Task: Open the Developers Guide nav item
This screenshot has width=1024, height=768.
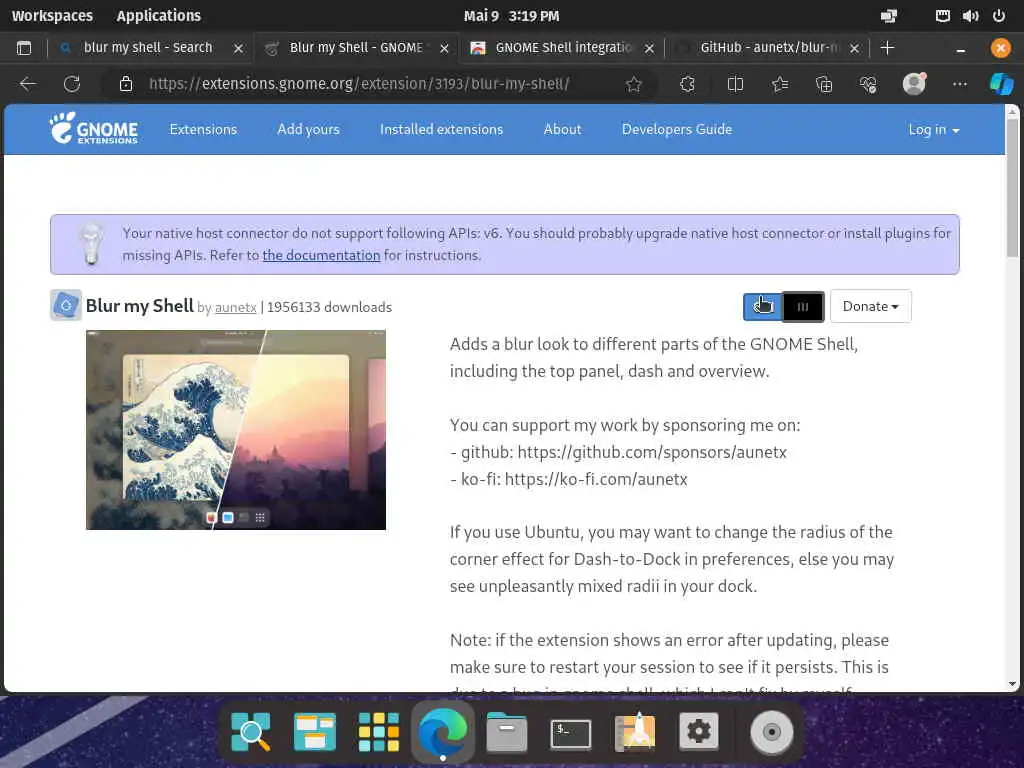Action: coord(677,129)
